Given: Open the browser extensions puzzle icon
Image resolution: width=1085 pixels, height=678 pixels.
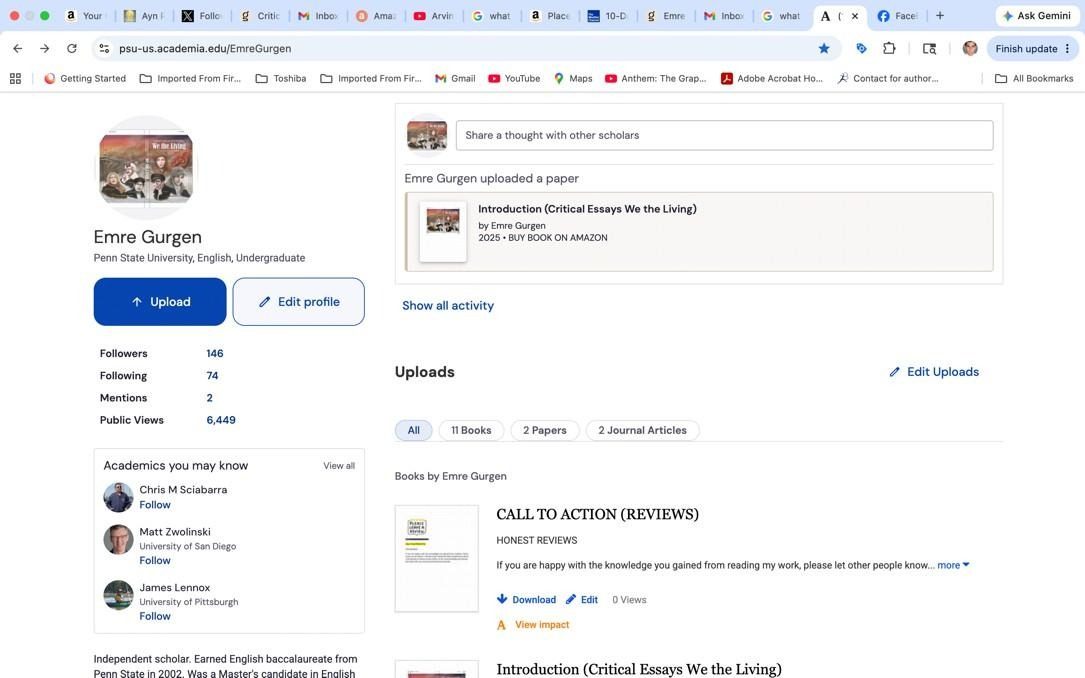Looking at the screenshot, I should pos(889,48).
